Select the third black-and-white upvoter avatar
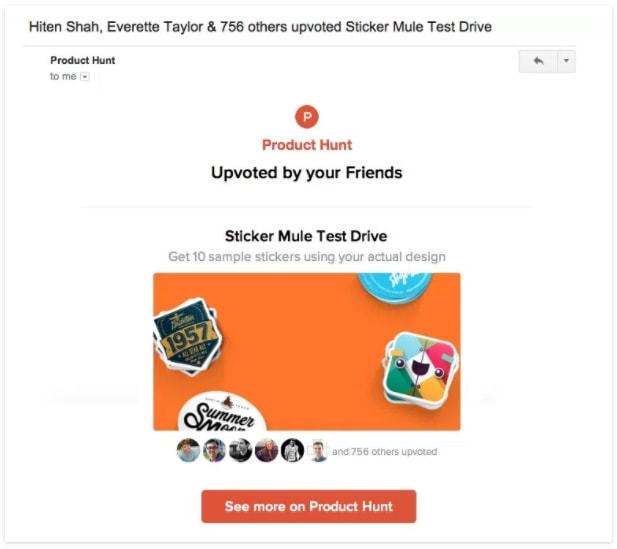The image size is (617, 549). click(x=240, y=450)
